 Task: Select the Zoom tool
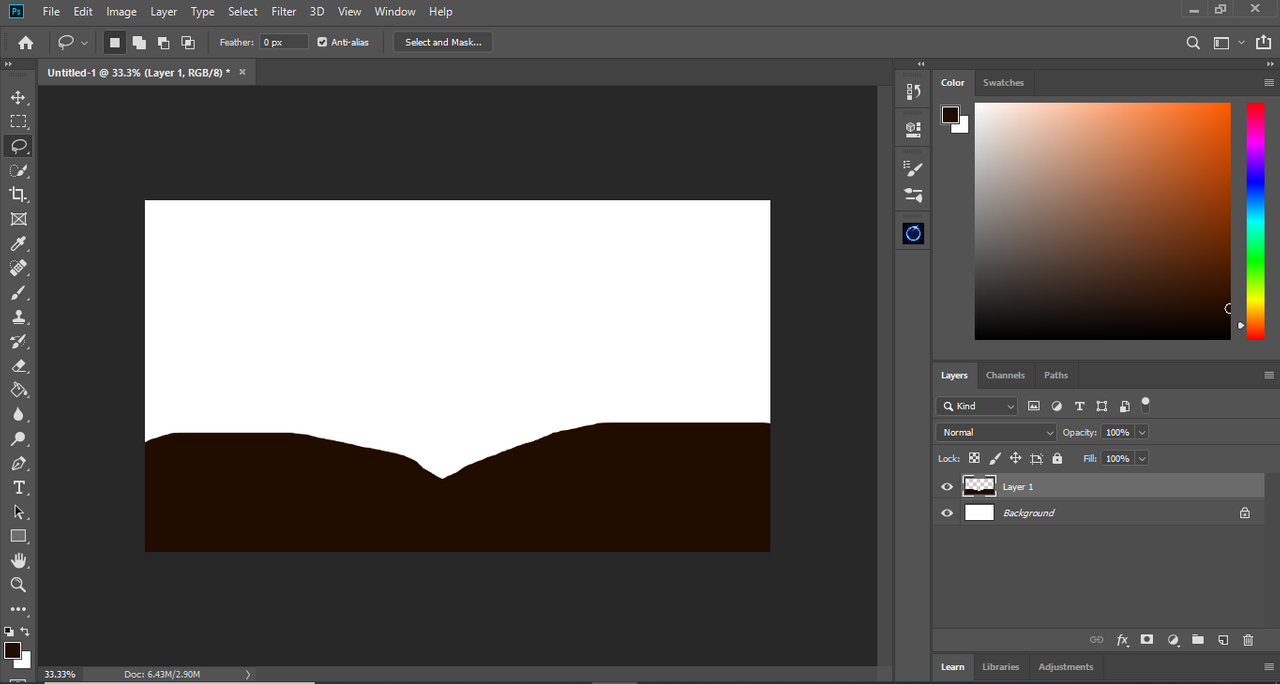pos(18,585)
